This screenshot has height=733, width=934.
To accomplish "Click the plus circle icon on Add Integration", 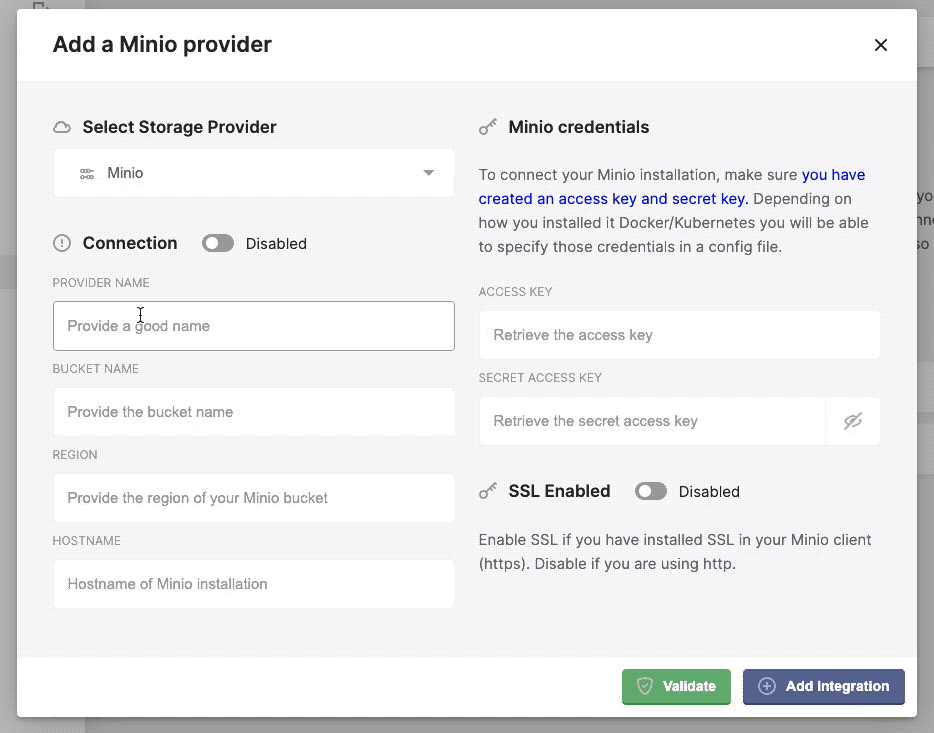I will coord(767,687).
